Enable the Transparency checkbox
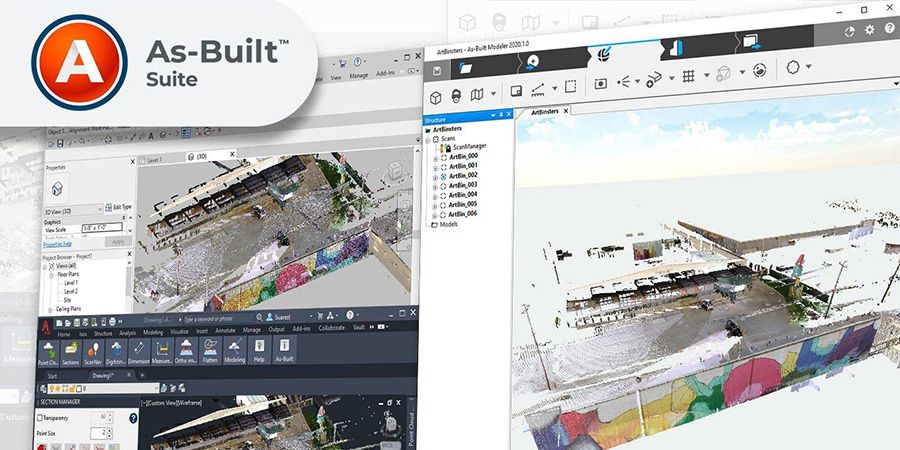900x450 pixels. point(40,417)
